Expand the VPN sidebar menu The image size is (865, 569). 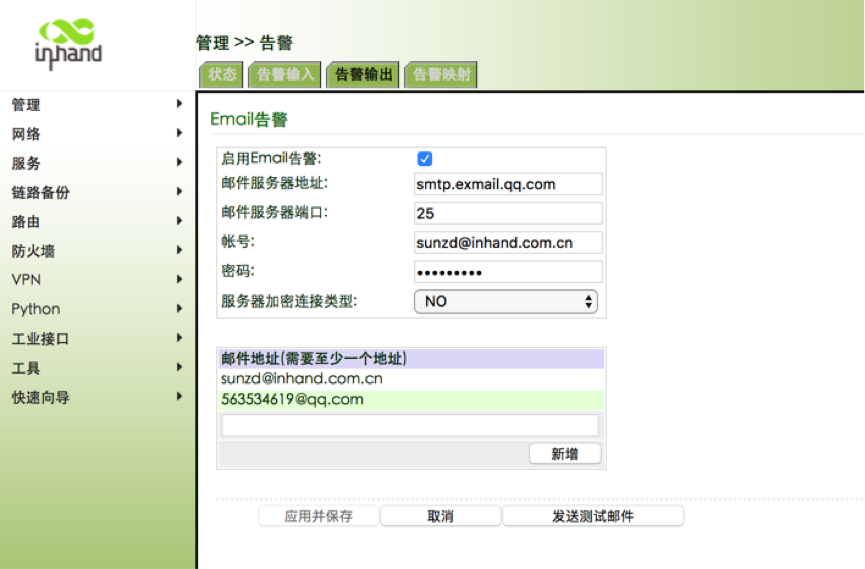[97, 280]
